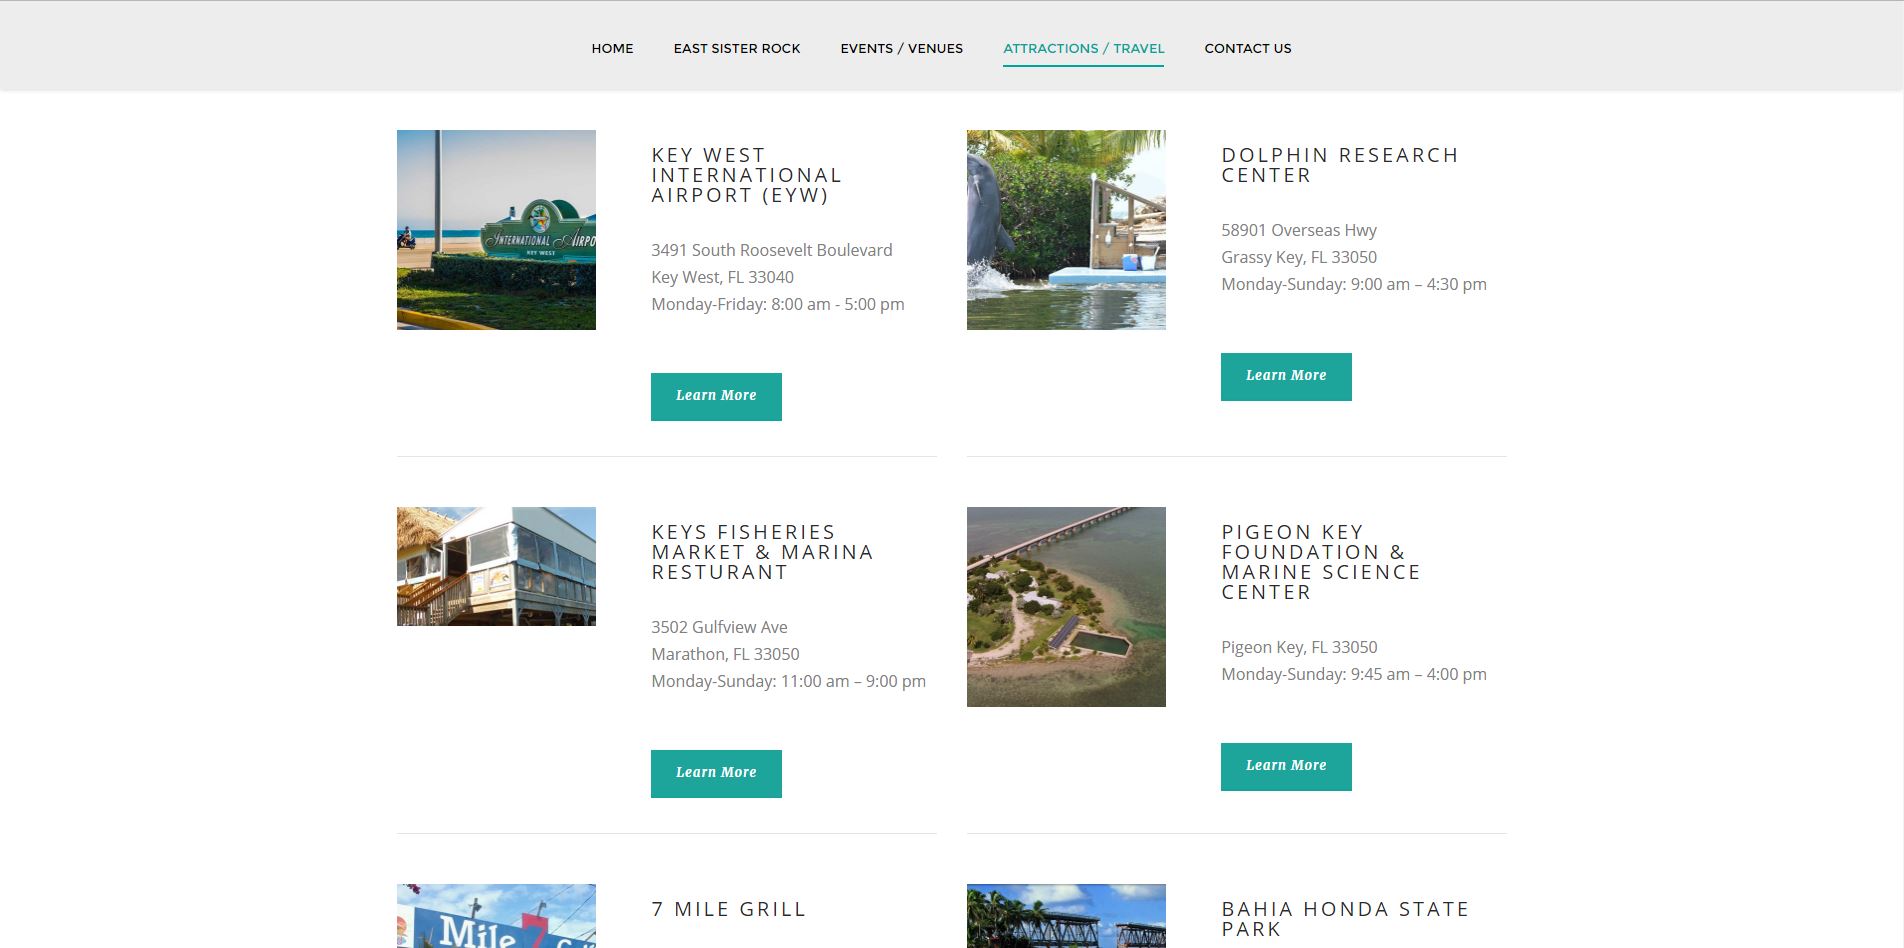Open the Events / Venues menu
The width and height of the screenshot is (1904, 948).
coord(901,48)
